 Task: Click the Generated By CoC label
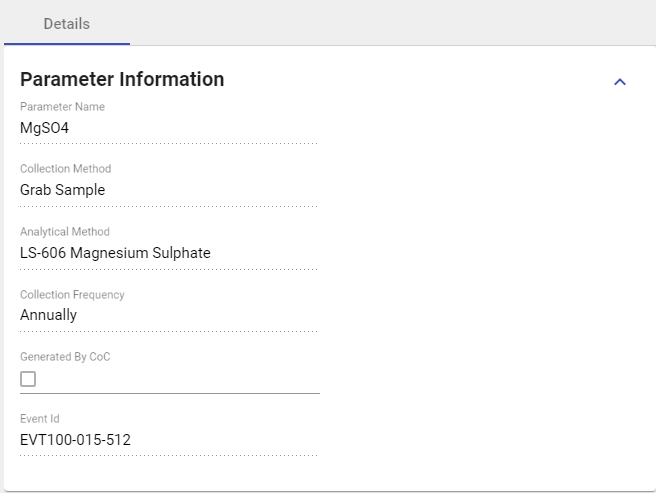point(65,357)
